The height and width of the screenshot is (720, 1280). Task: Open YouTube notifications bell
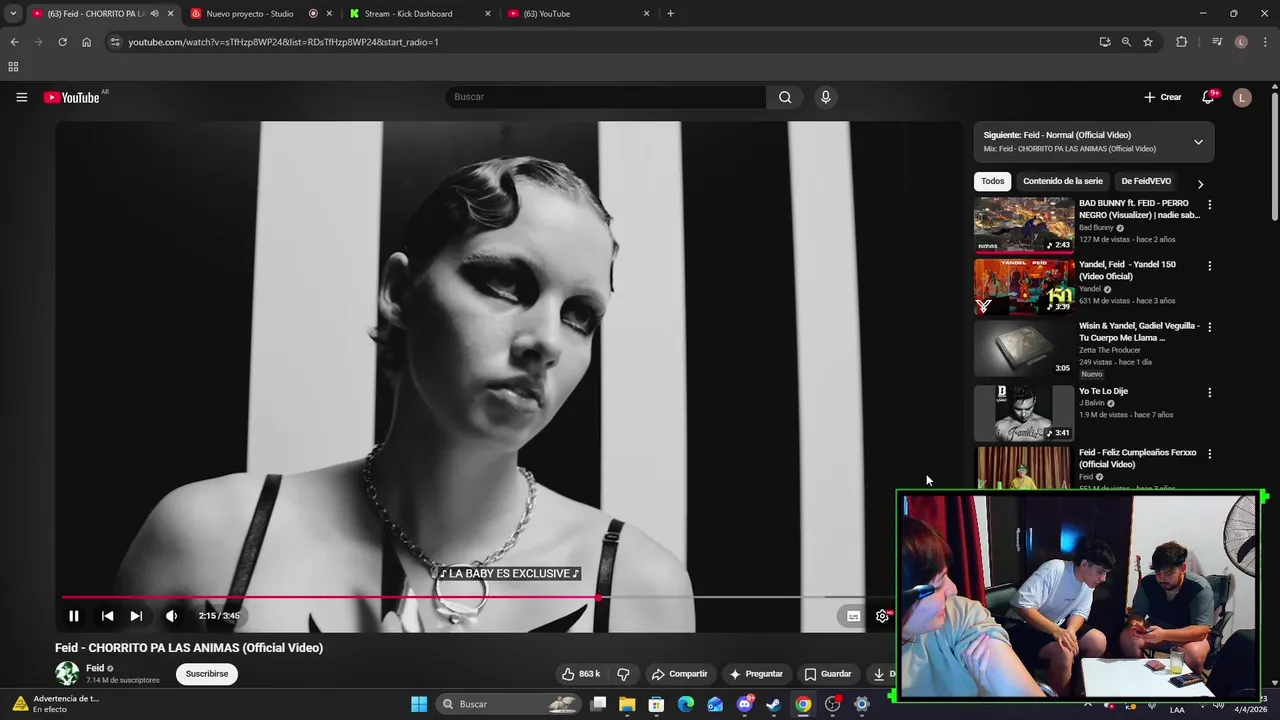(x=1208, y=97)
